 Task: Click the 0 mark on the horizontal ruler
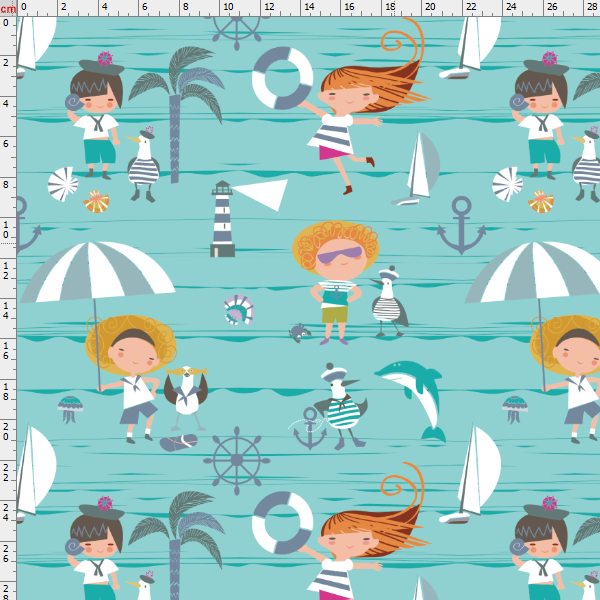pyautogui.click(x=23, y=7)
